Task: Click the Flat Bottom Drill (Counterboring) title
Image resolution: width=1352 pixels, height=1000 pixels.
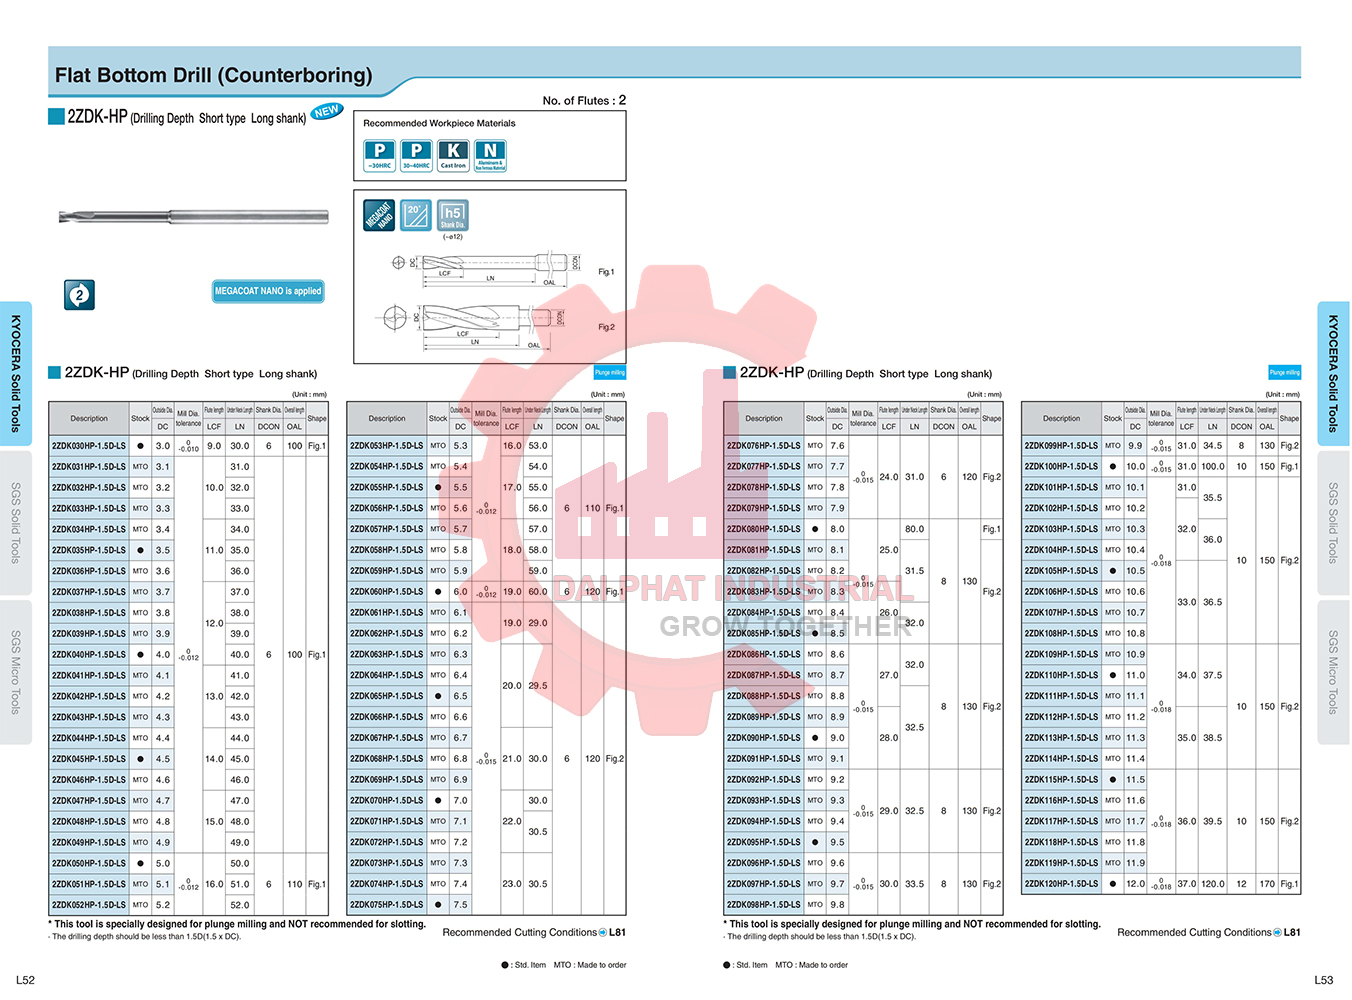Action: (214, 75)
